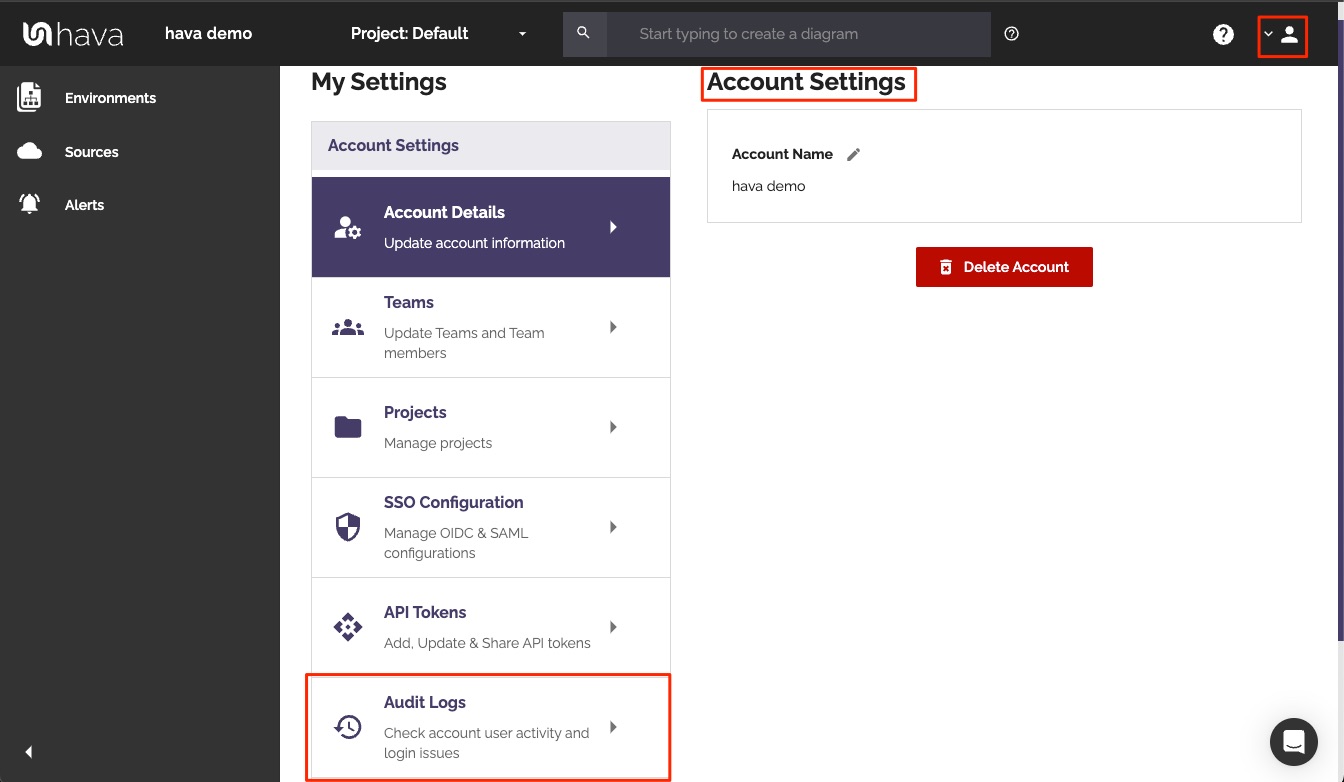Expand the Teams settings arrow
The height and width of the screenshot is (782, 1344).
[613, 327]
